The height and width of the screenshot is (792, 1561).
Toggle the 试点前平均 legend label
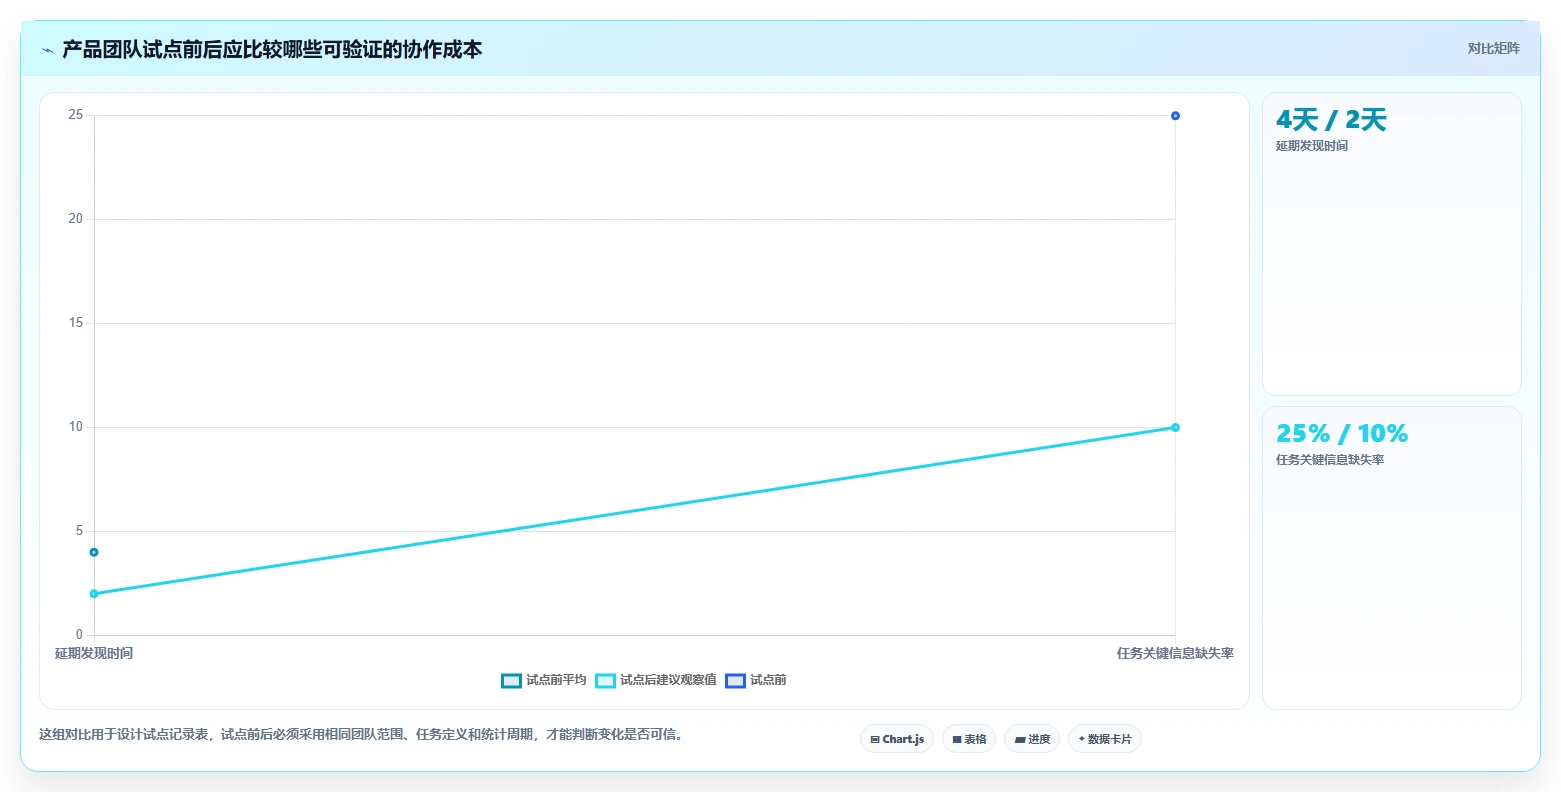(556, 681)
